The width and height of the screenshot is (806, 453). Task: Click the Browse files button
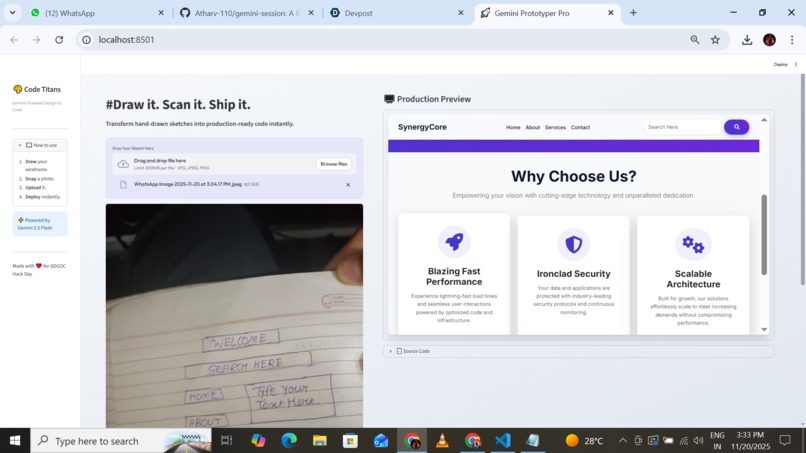tap(334, 164)
